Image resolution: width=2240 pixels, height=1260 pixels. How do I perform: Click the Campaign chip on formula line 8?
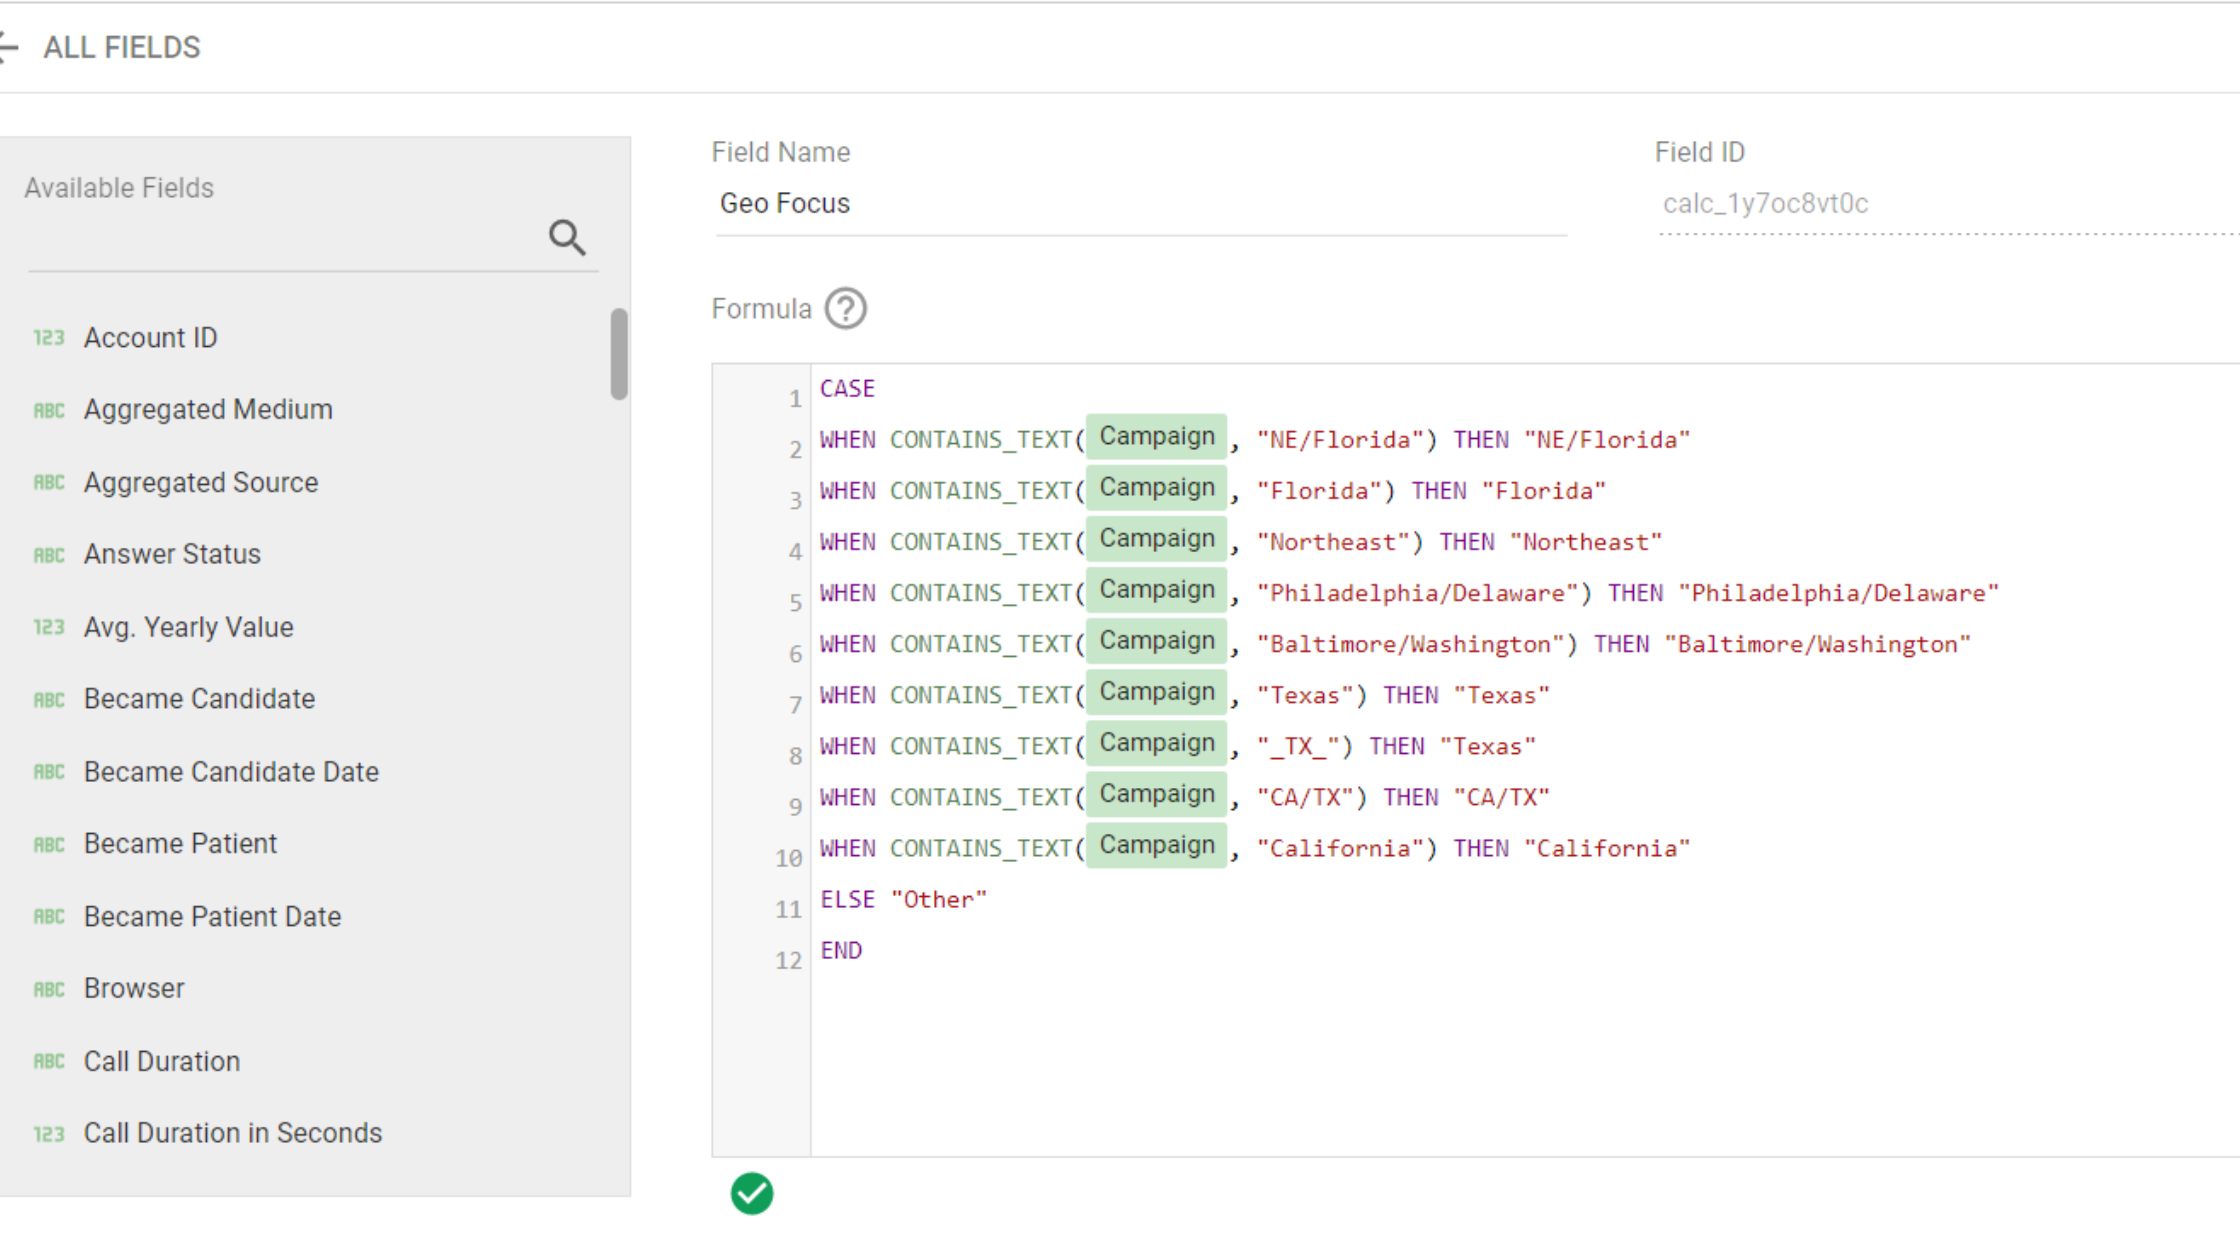point(1157,743)
